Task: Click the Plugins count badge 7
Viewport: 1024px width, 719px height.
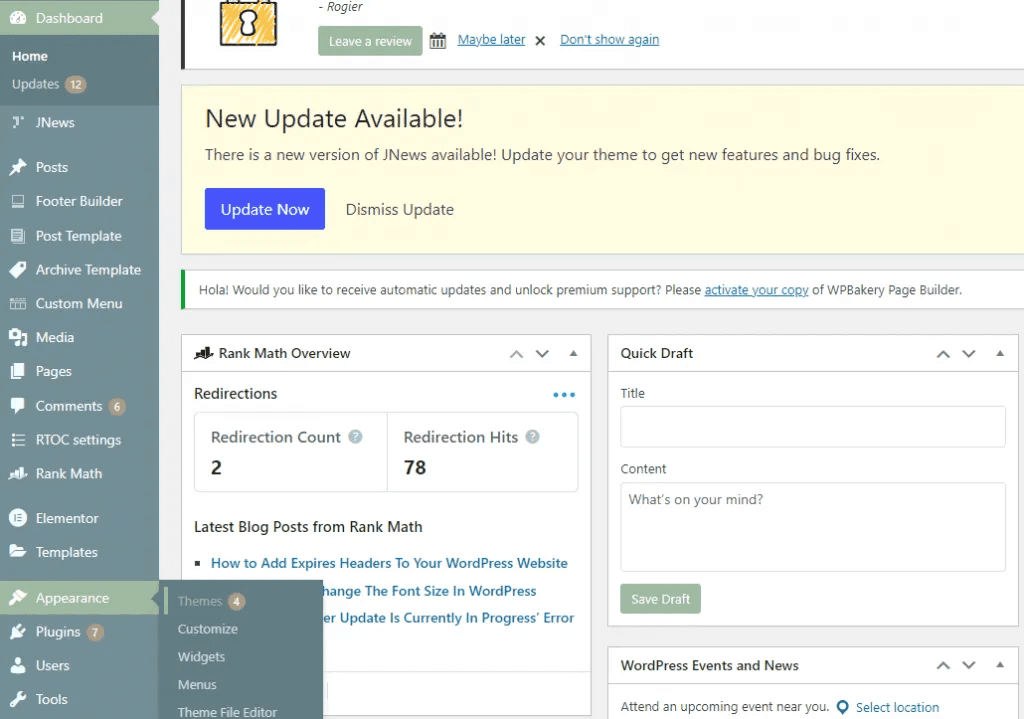Action: click(x=95, y=632)
